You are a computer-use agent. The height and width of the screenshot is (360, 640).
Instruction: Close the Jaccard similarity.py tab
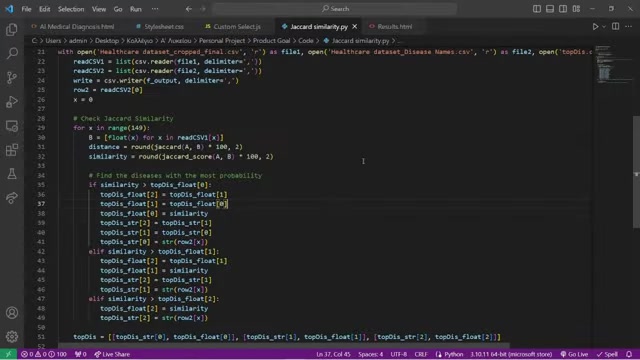pyautogui.click(x=355, y=27)
